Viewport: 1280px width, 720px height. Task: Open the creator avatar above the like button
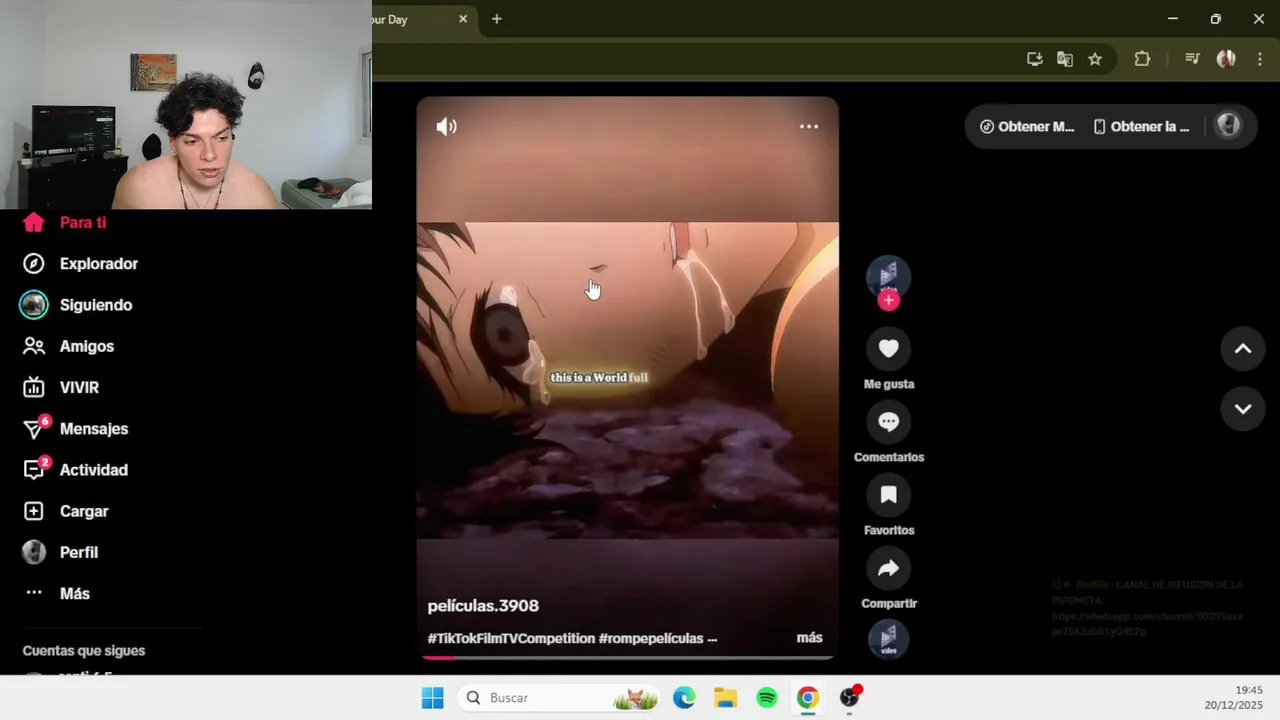889,276
